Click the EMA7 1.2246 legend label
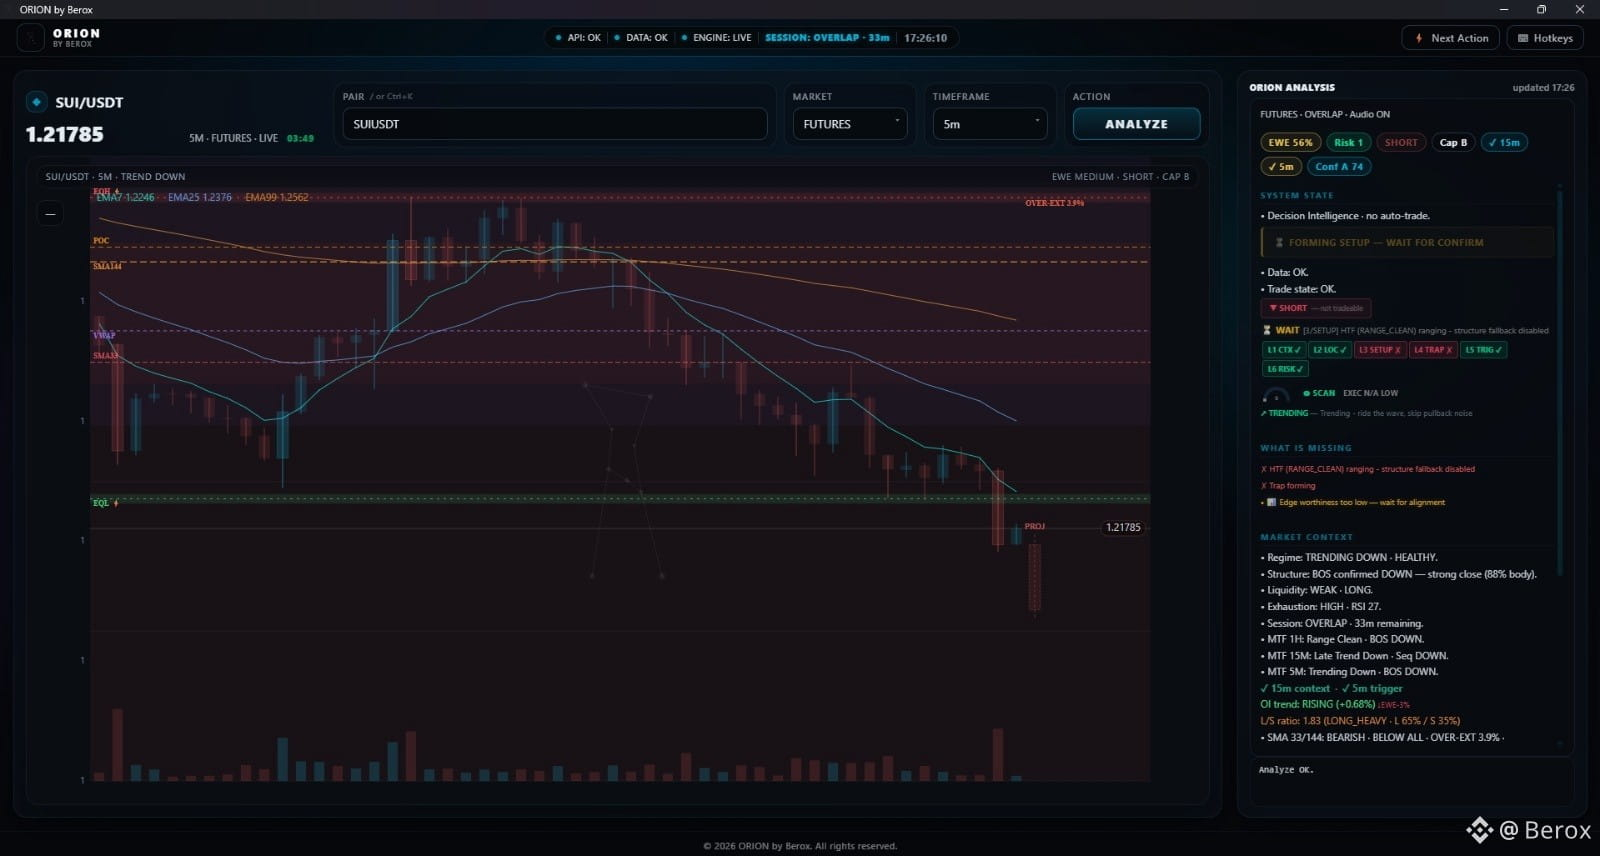Screen dimensions: 1600x856 point(125,197)
